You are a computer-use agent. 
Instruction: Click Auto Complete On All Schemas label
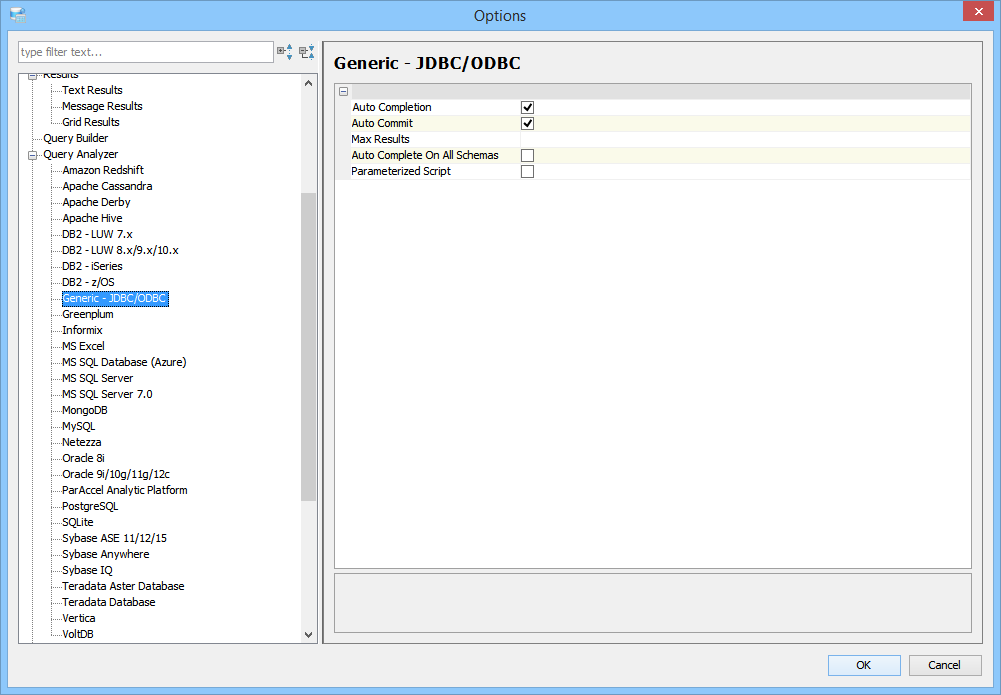click(x=425, y=155)
